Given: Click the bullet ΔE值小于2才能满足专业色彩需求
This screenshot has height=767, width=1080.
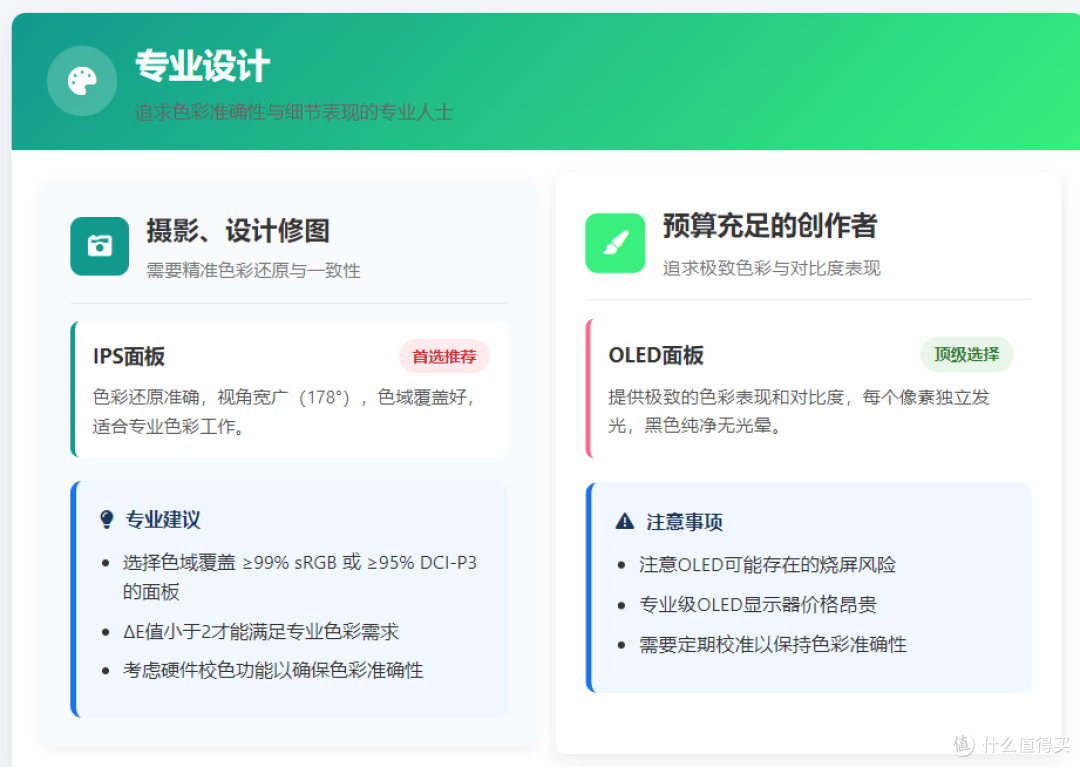Looking at the screenshot, I should pos(261,631).
